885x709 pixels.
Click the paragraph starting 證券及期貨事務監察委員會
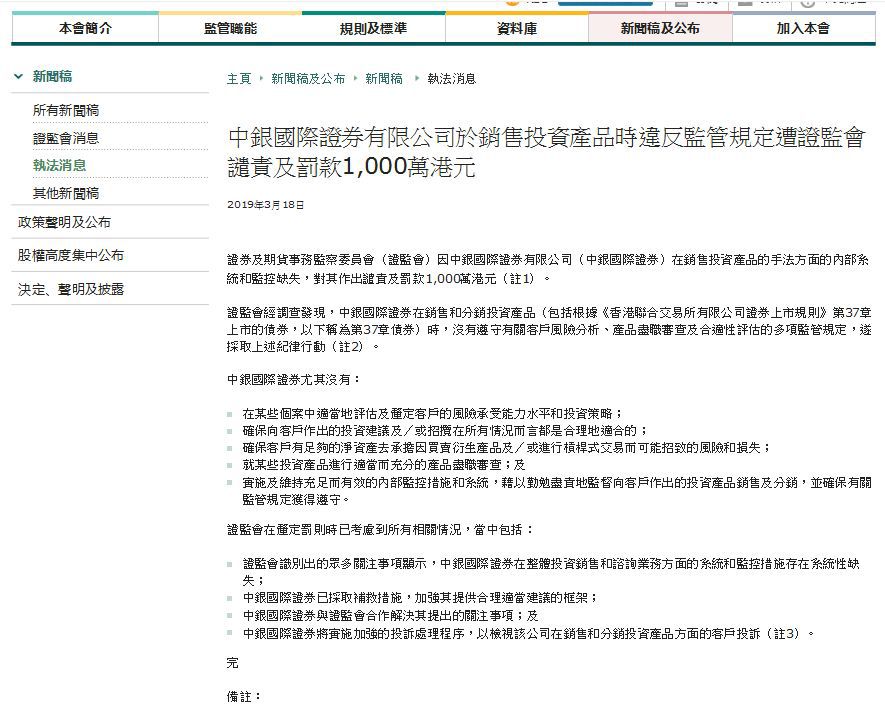pos(547,269)
